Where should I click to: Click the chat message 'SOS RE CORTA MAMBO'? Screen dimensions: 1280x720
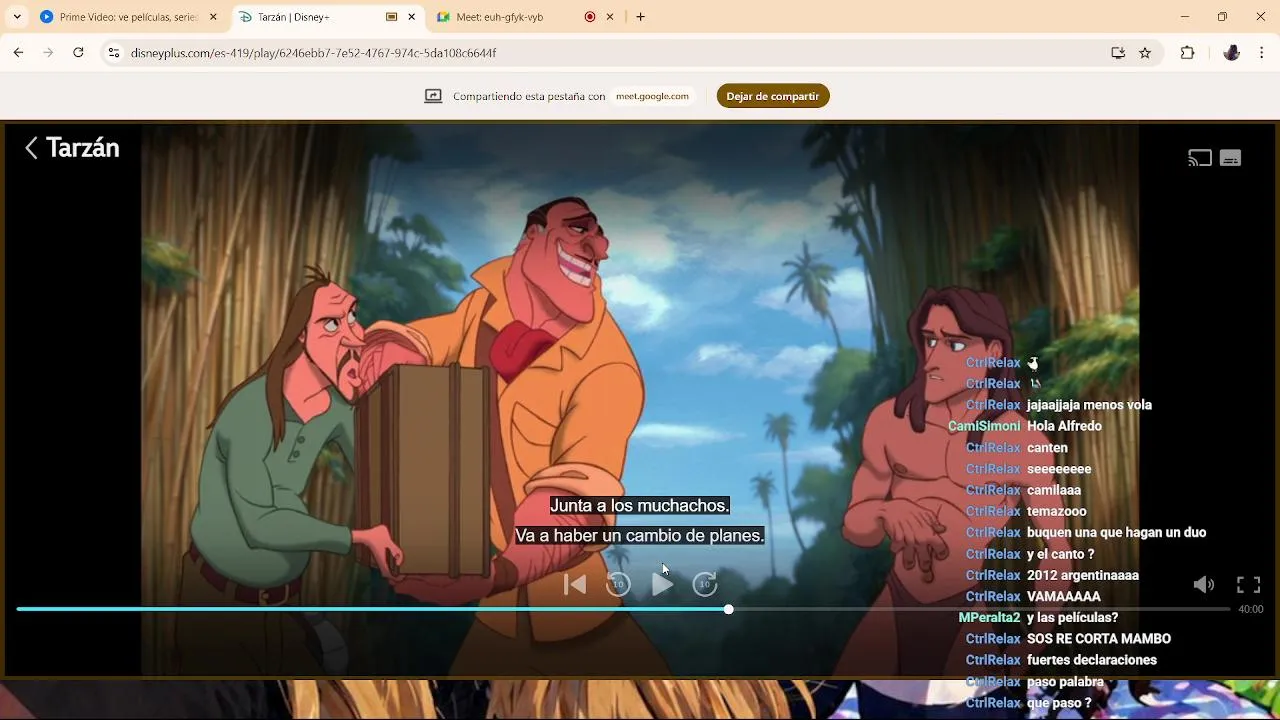pyautogui.click(x=1098, y=639)
